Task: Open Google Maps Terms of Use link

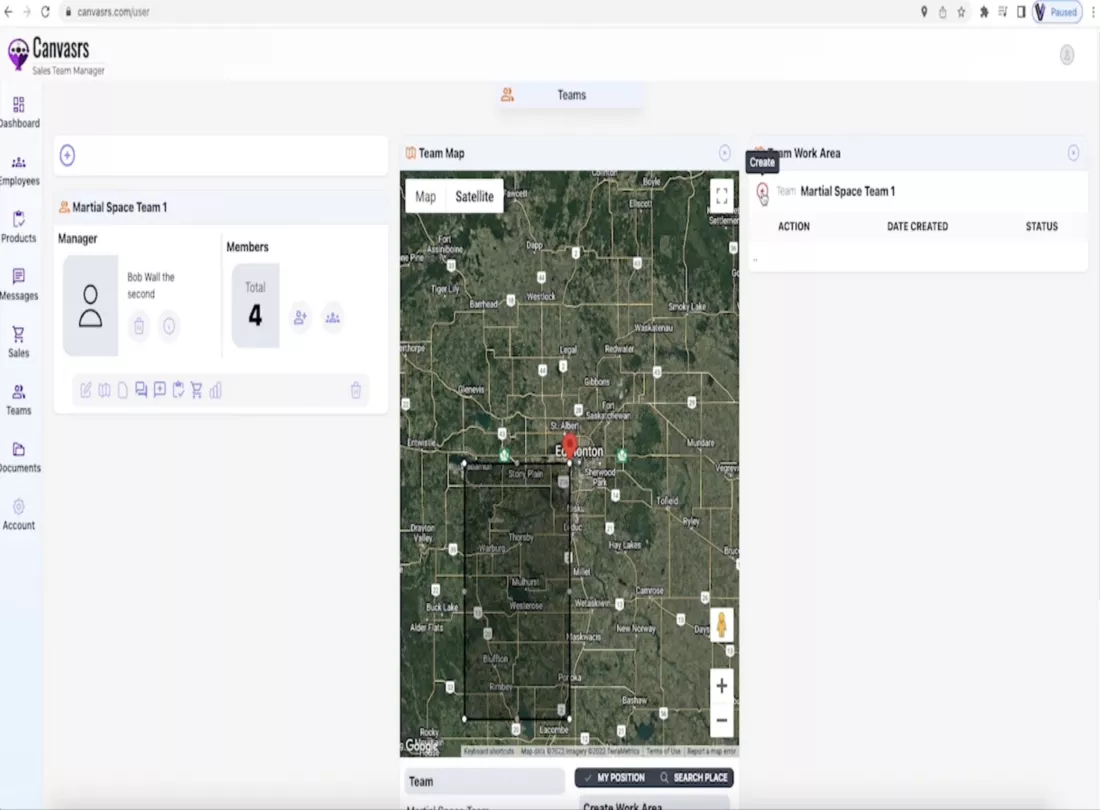Action: (663, 751)
